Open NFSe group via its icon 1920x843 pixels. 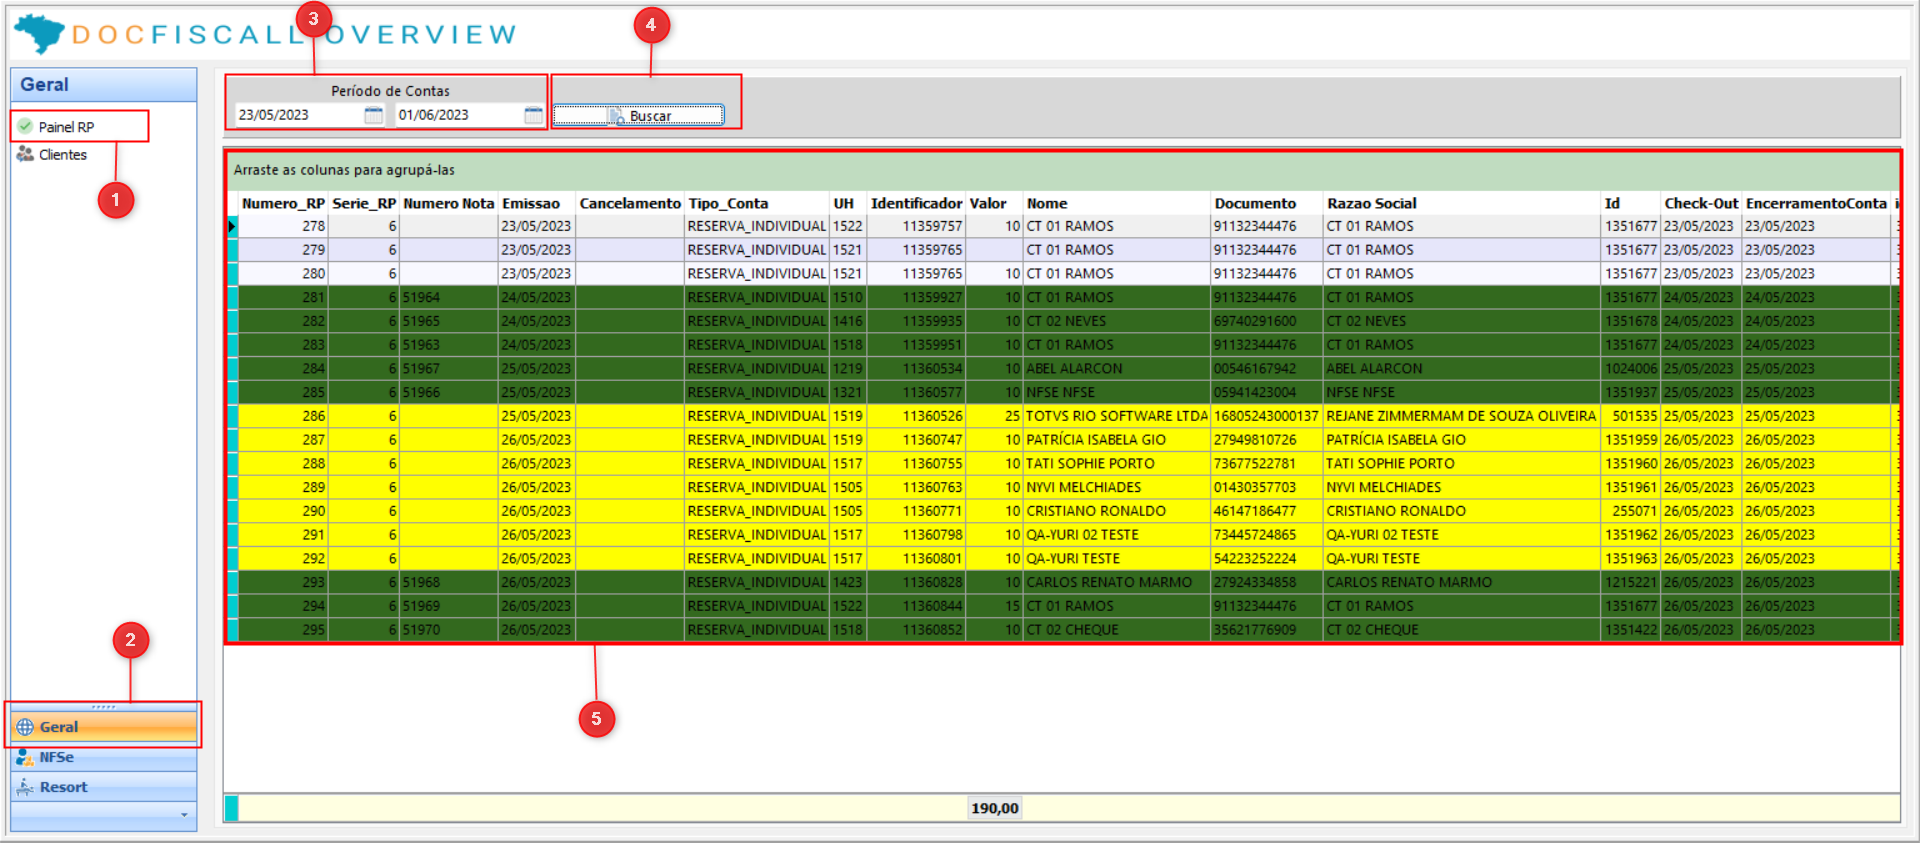point(25,757)
